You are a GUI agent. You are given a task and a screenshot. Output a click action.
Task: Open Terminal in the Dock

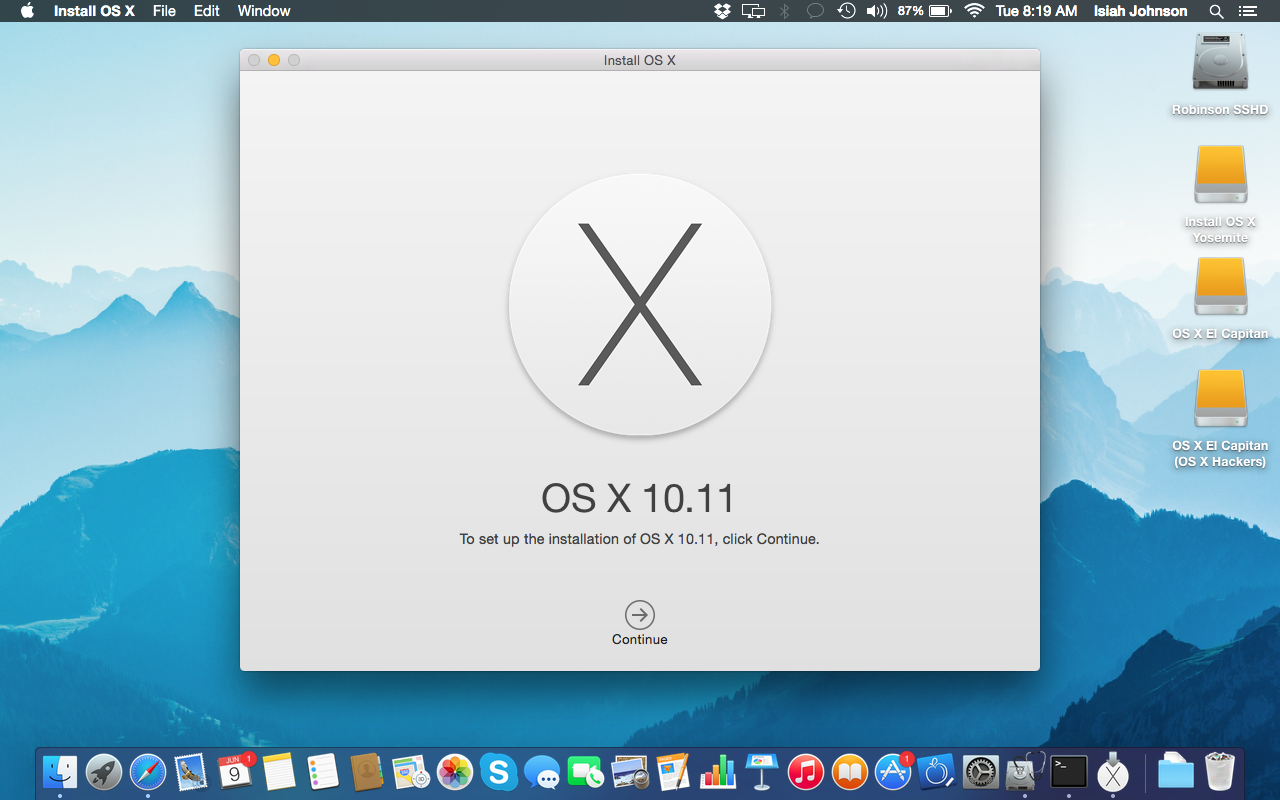(x=1069, y=771)
